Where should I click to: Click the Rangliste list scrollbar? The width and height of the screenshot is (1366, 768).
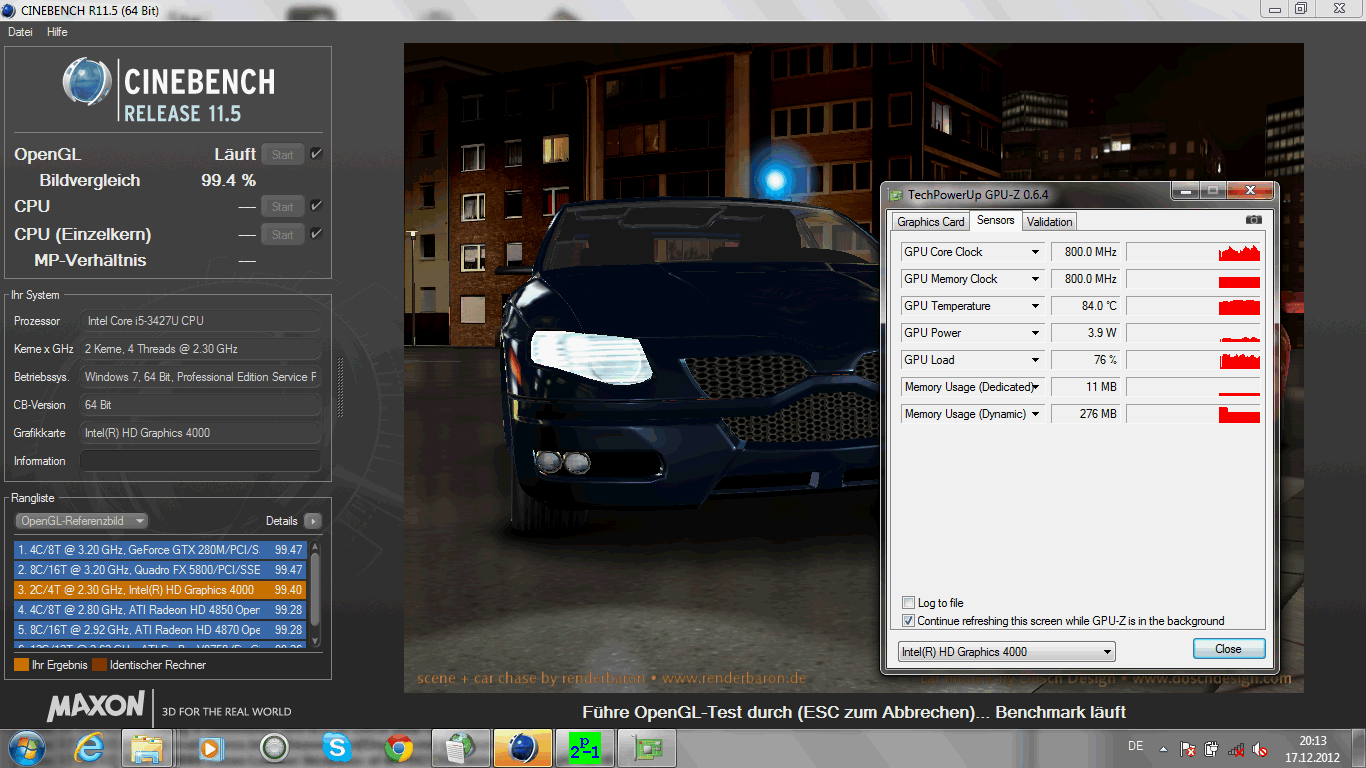click(316, 594)
